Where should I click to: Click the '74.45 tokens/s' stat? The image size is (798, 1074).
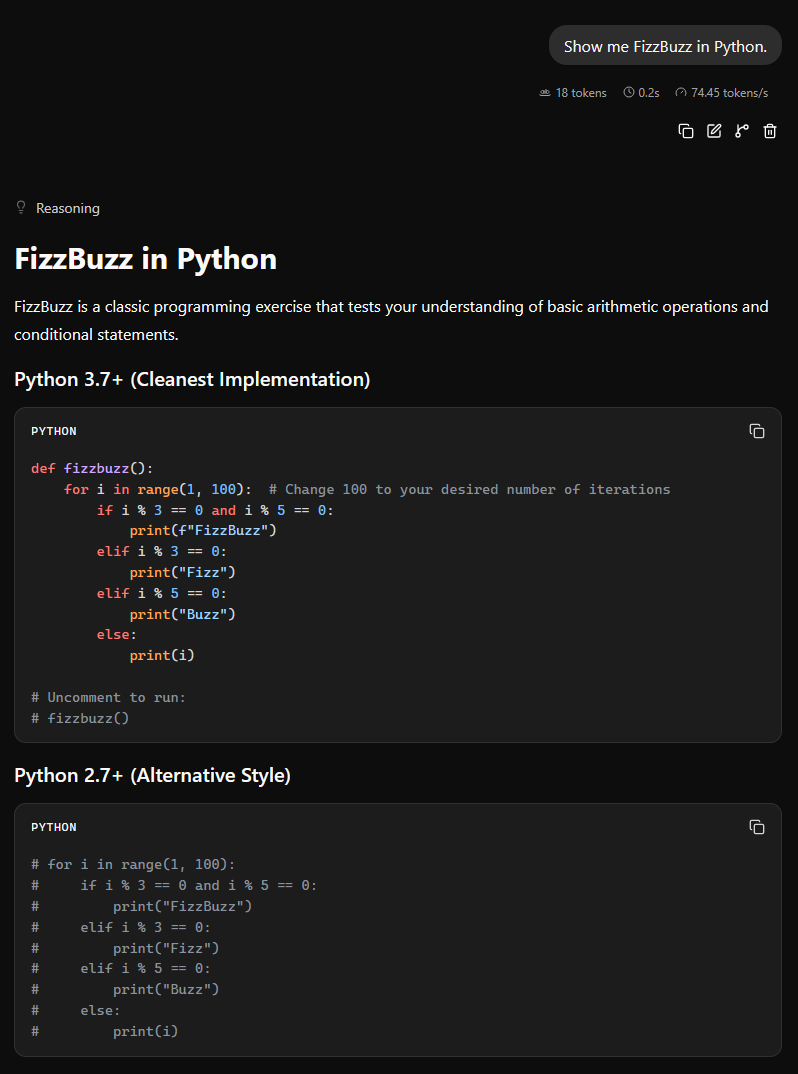(722, 92)
